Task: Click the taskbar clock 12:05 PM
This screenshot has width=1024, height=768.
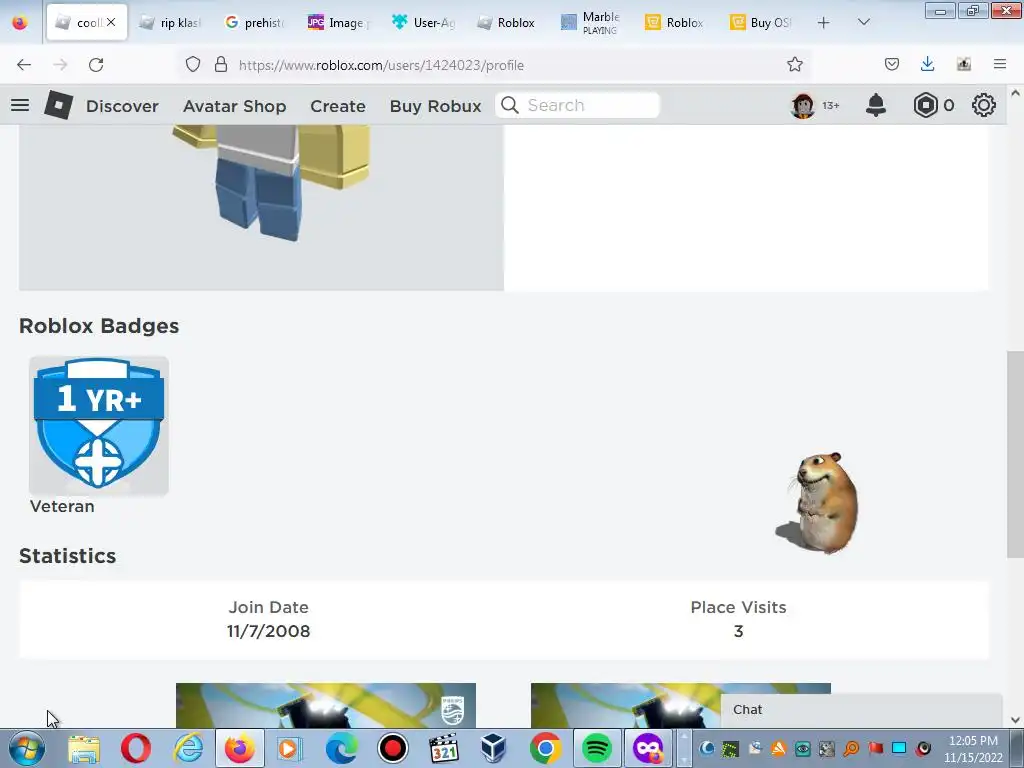Action: coord(973,741)
